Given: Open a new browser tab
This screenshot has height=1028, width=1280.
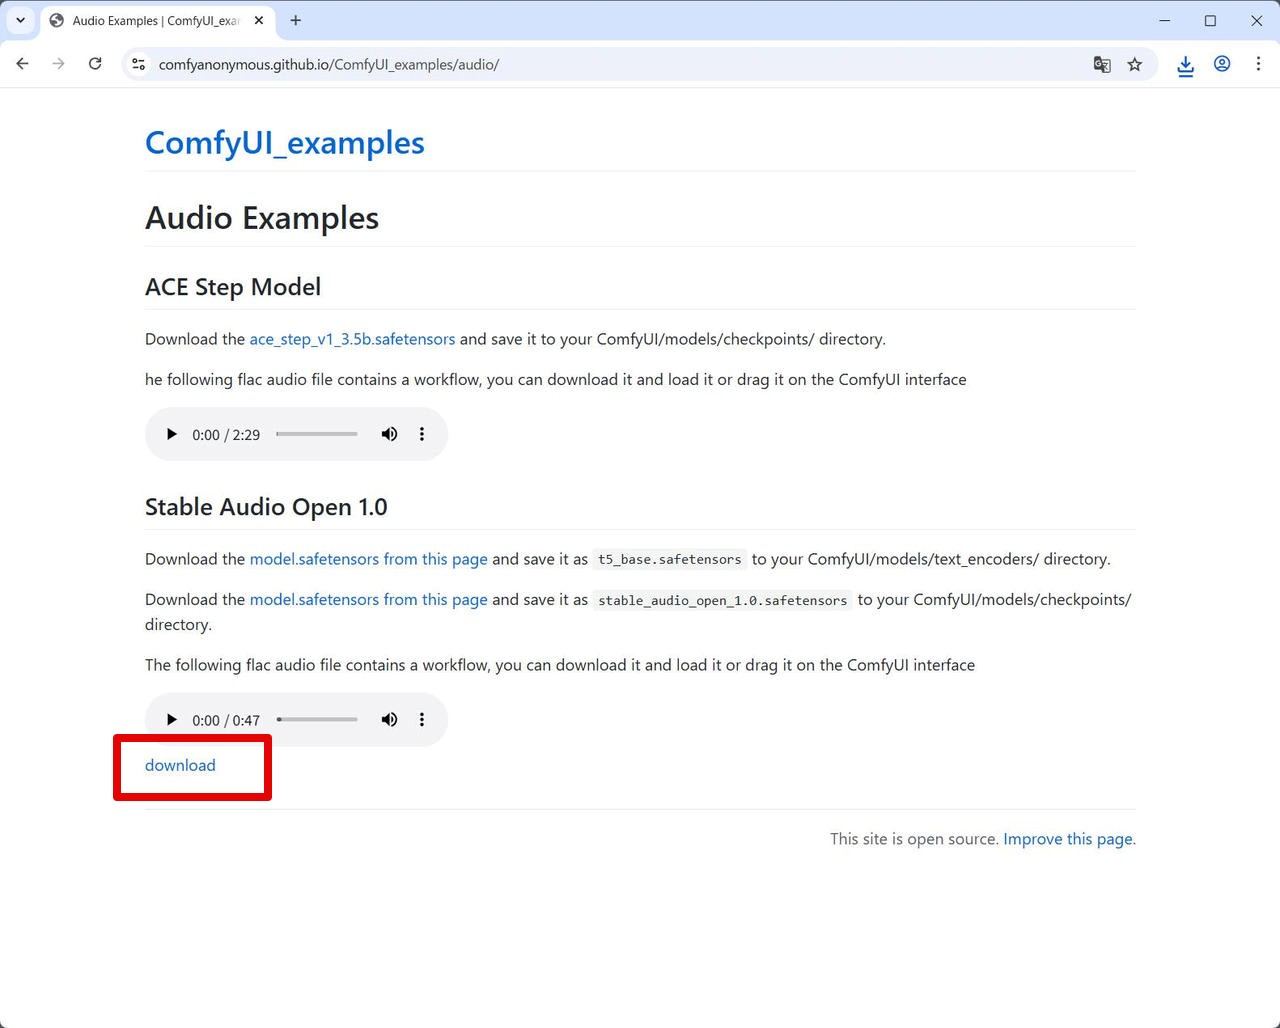Looking at the screenshot, I should point(295,20).
